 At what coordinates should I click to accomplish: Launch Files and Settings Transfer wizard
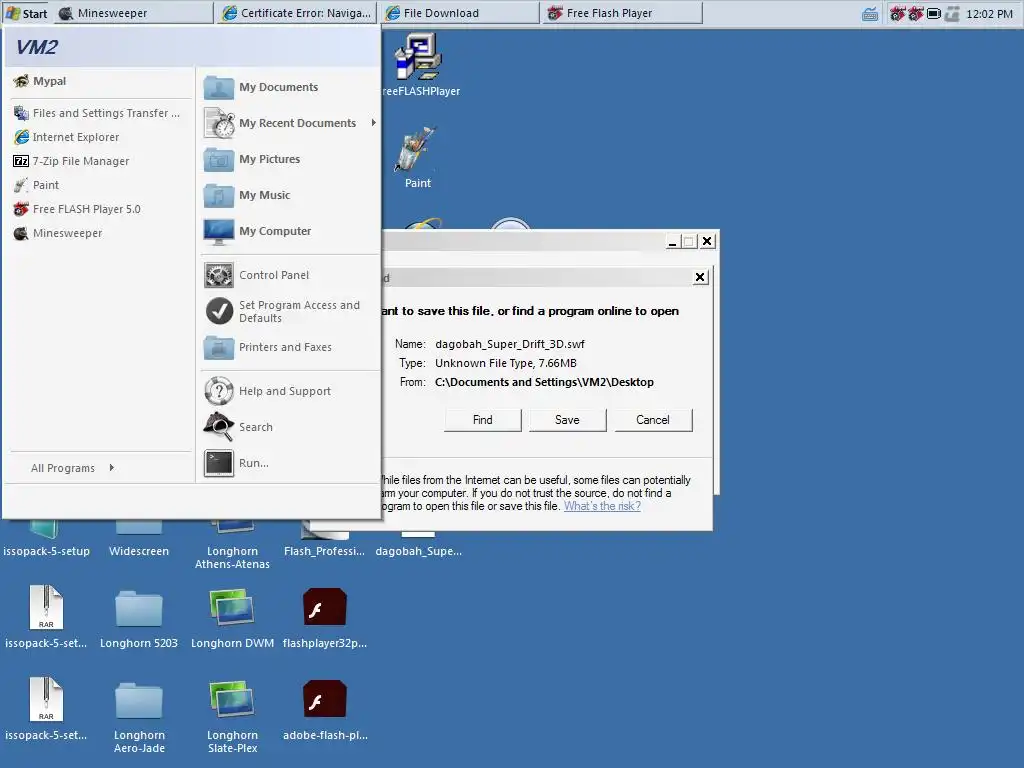[97, 113]
